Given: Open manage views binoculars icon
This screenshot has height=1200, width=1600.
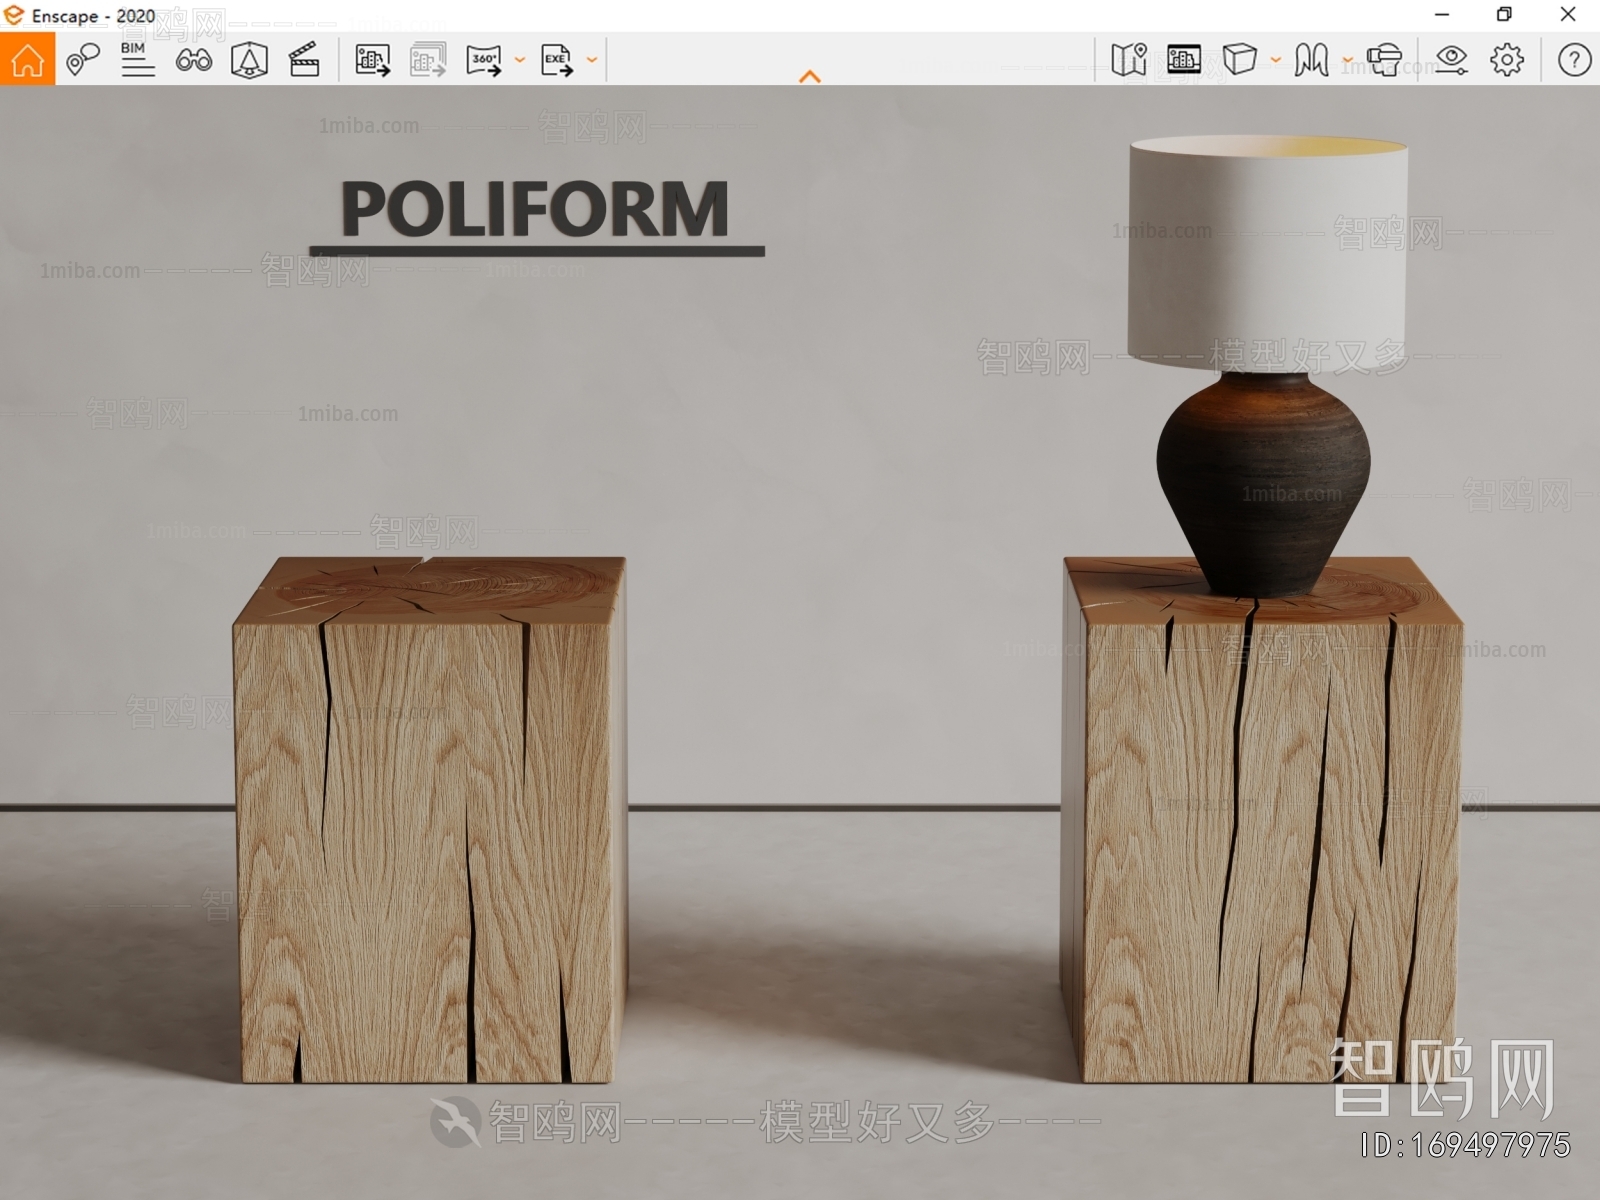Looking at the screenshot, I should click(x=193, y=61).
